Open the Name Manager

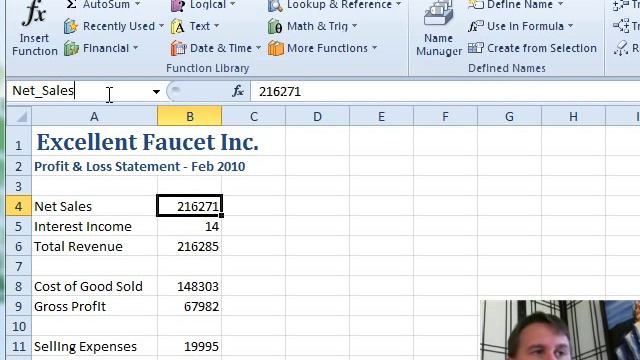pyautogui.click(x=438, y=29)
